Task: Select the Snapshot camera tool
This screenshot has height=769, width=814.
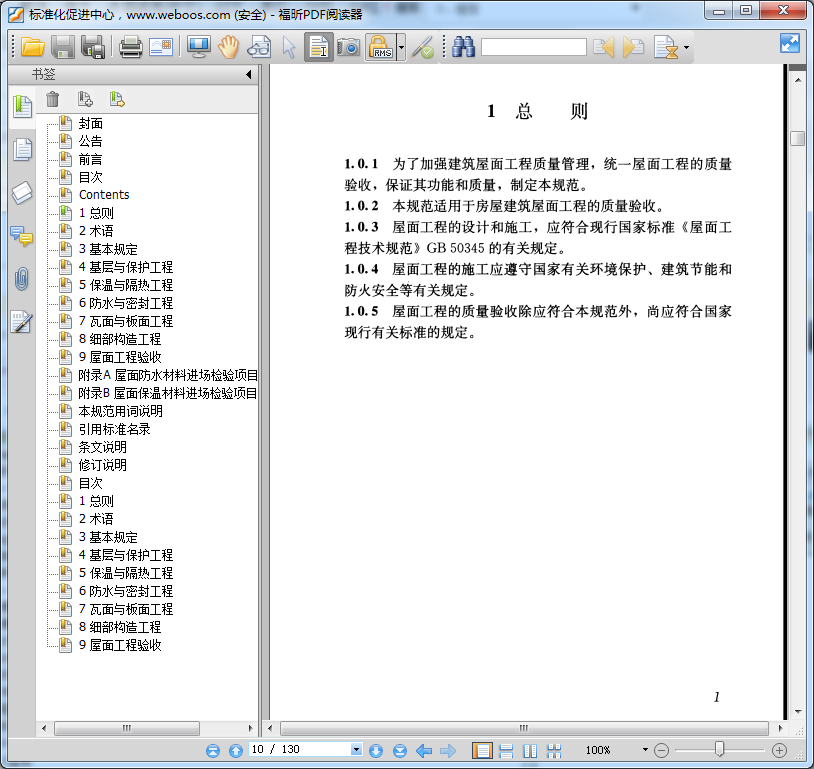Action: (x=348, y=47)
